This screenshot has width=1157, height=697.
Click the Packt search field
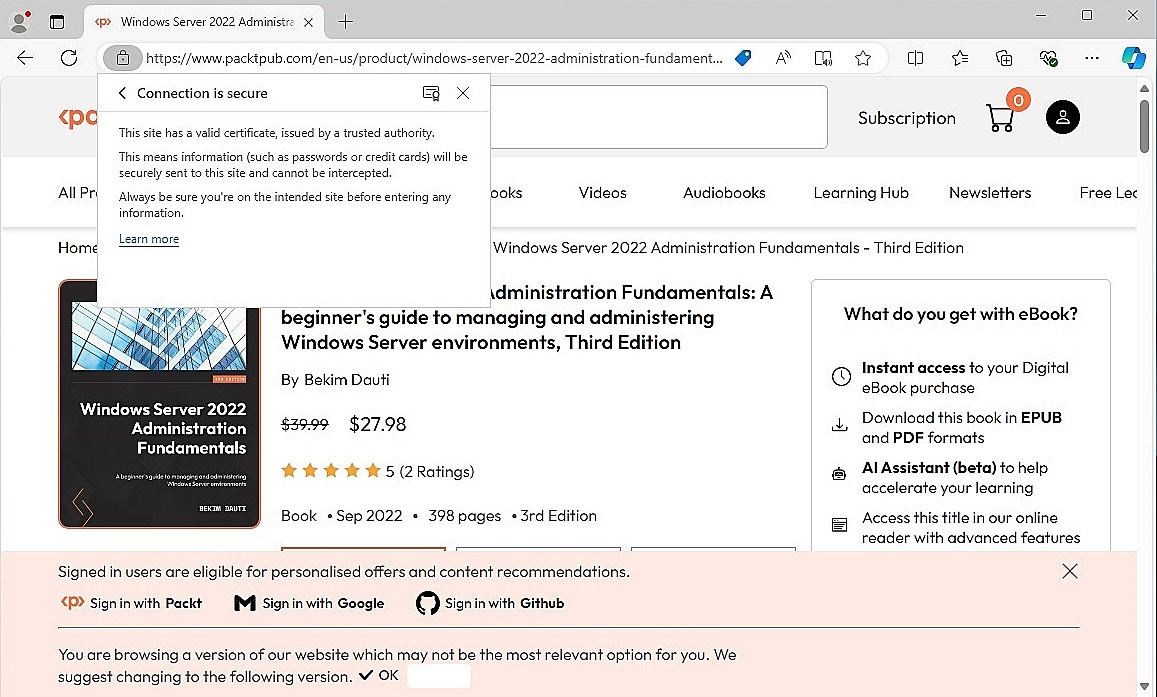(658, 117)
